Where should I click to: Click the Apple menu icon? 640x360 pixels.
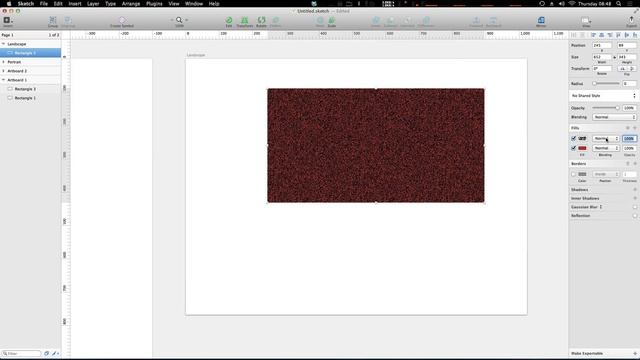click(9, 4)
